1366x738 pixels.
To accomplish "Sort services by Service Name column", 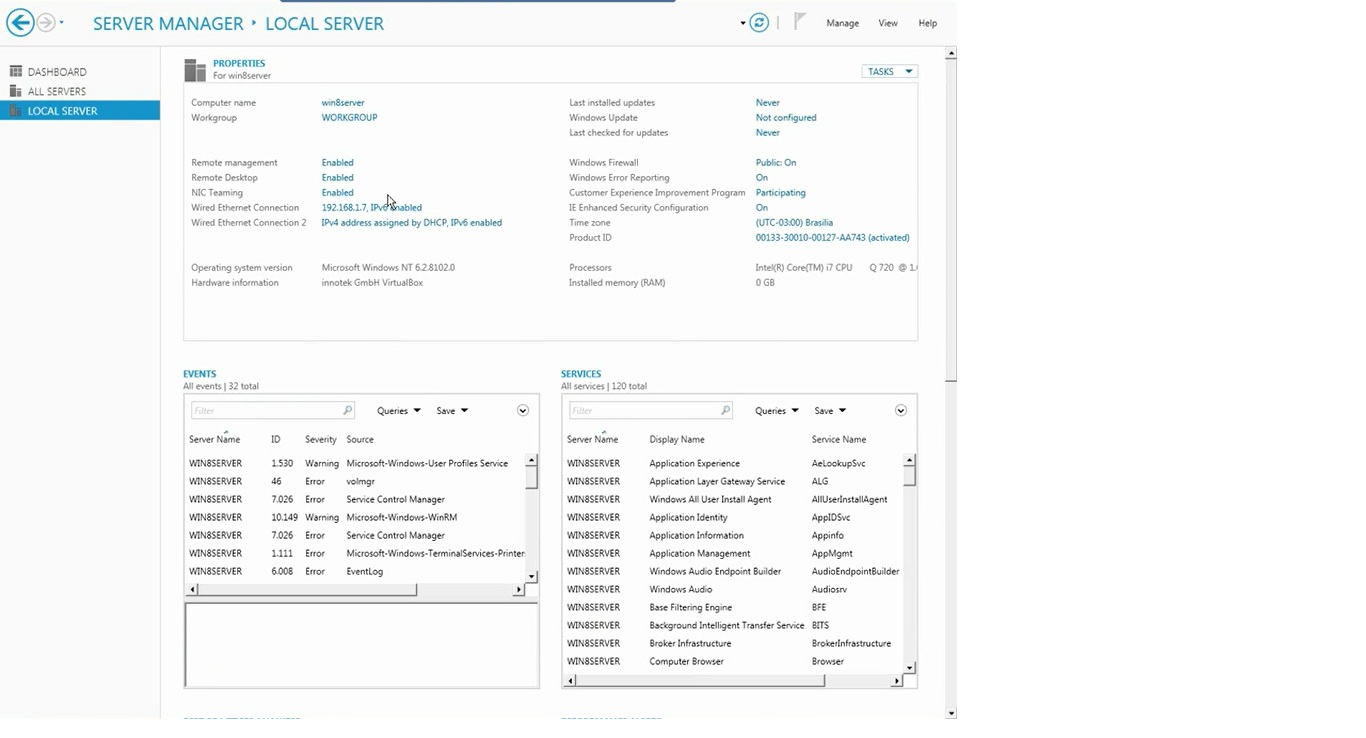I will (x=839, y=440).
